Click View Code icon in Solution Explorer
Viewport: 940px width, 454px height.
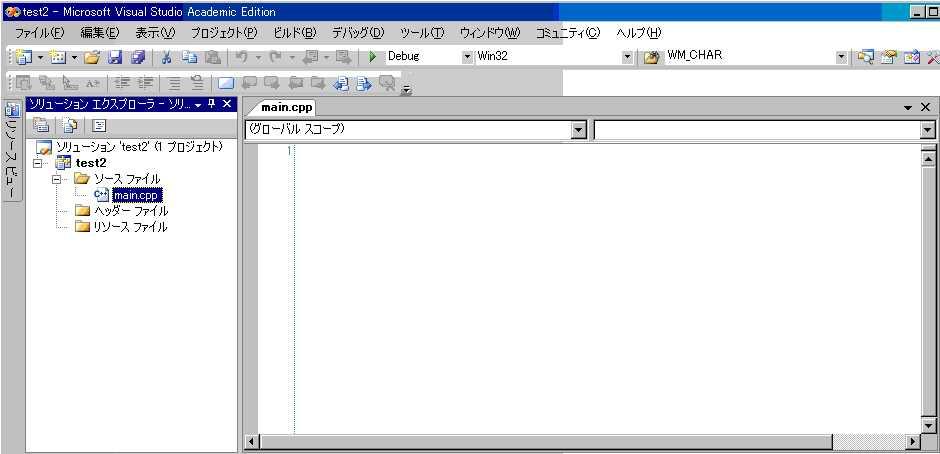tap(99, 125)
